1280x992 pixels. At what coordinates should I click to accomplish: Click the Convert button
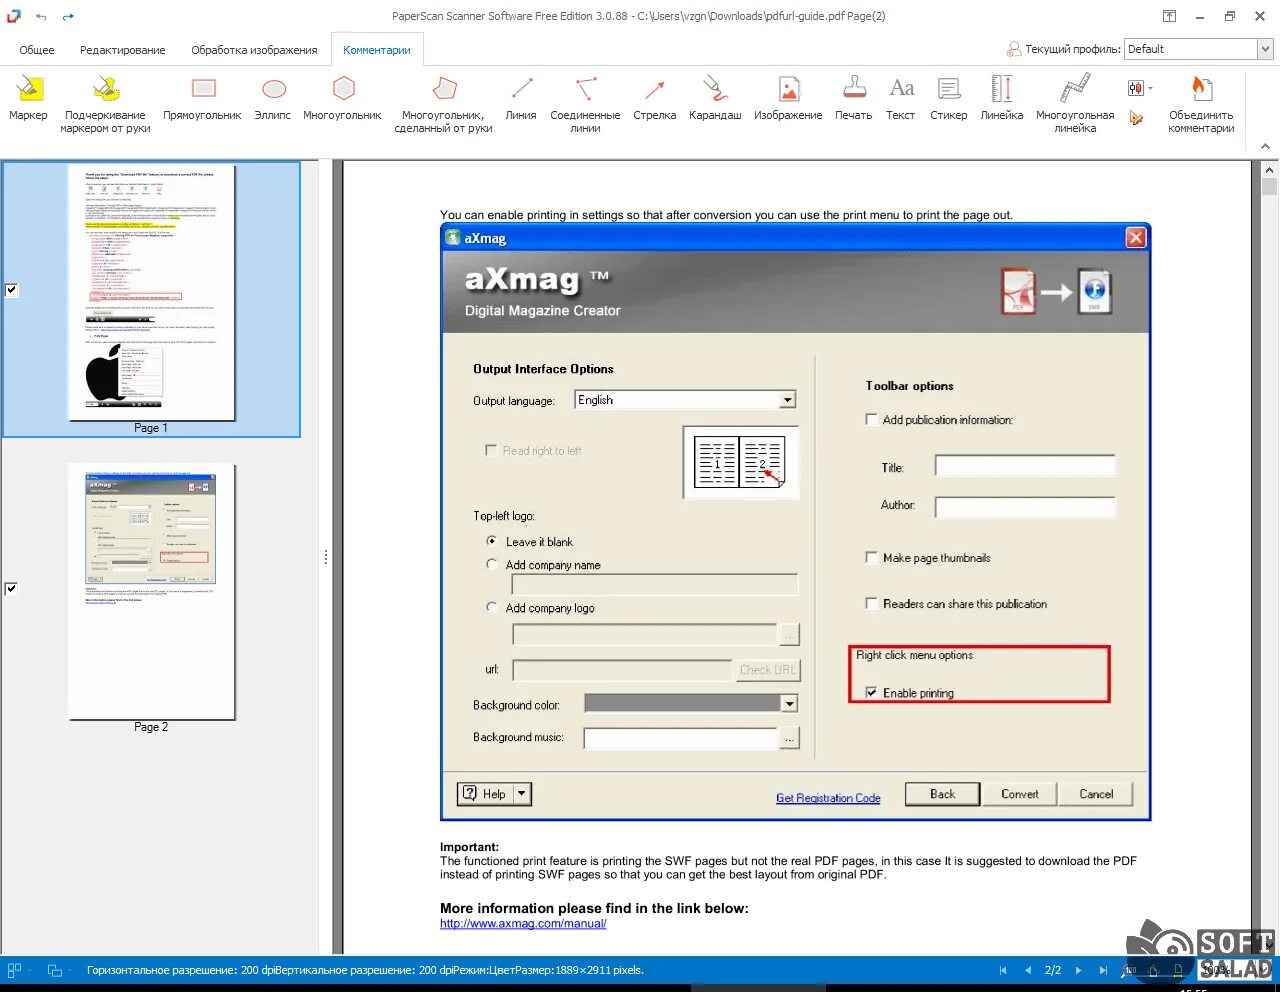pos(1019,794)
